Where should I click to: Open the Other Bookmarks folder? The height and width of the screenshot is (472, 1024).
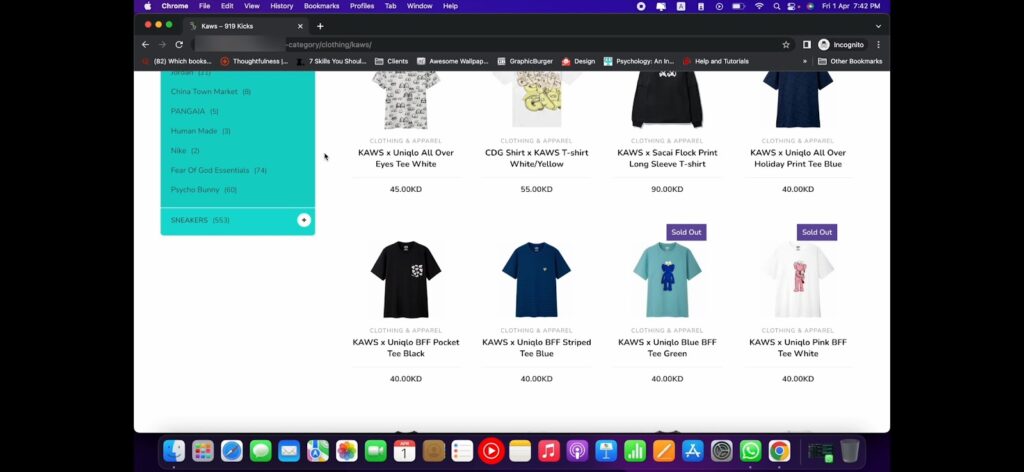(x=850, y=61)
